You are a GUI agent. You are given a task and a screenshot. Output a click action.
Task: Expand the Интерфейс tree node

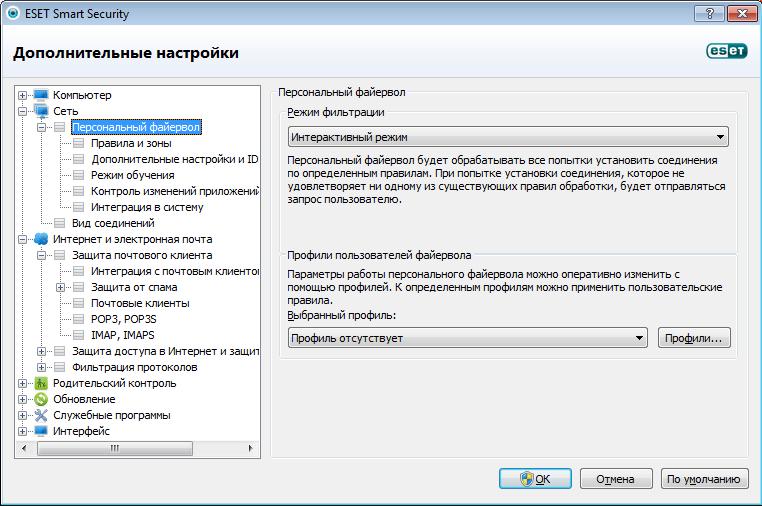point(22,432)
